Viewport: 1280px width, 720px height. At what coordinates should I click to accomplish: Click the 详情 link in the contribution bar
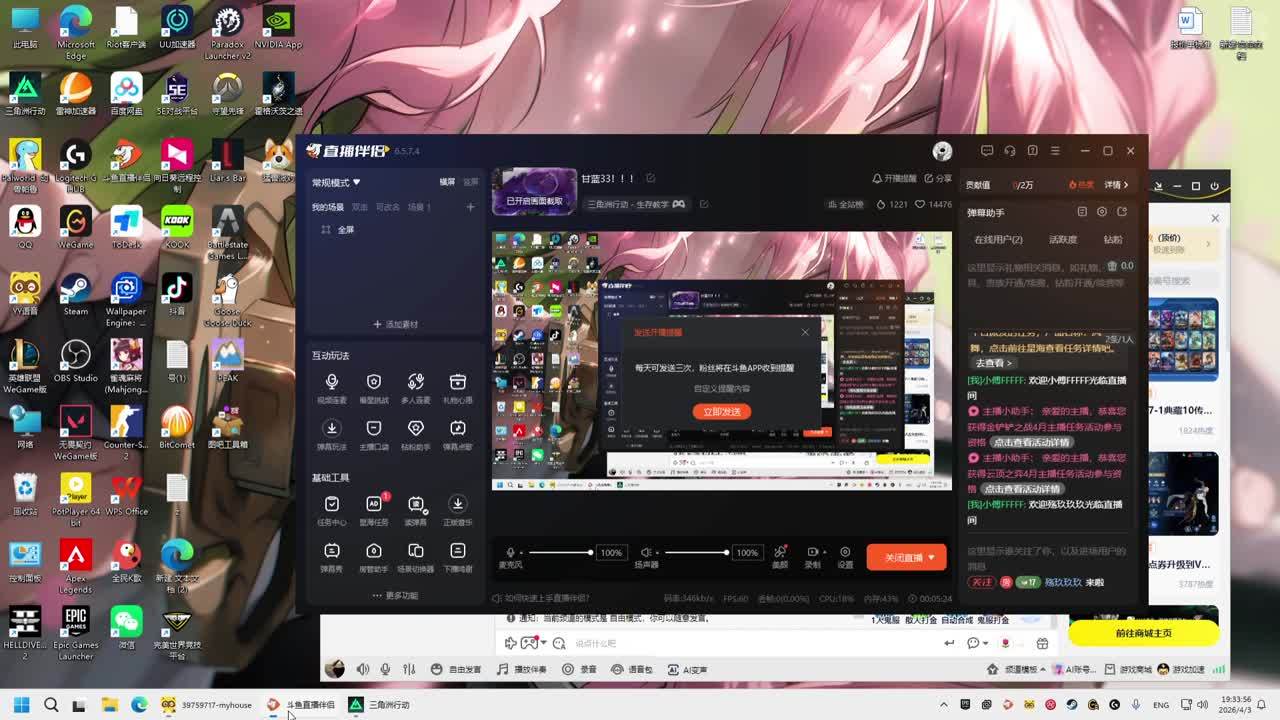pos(1116,185)
